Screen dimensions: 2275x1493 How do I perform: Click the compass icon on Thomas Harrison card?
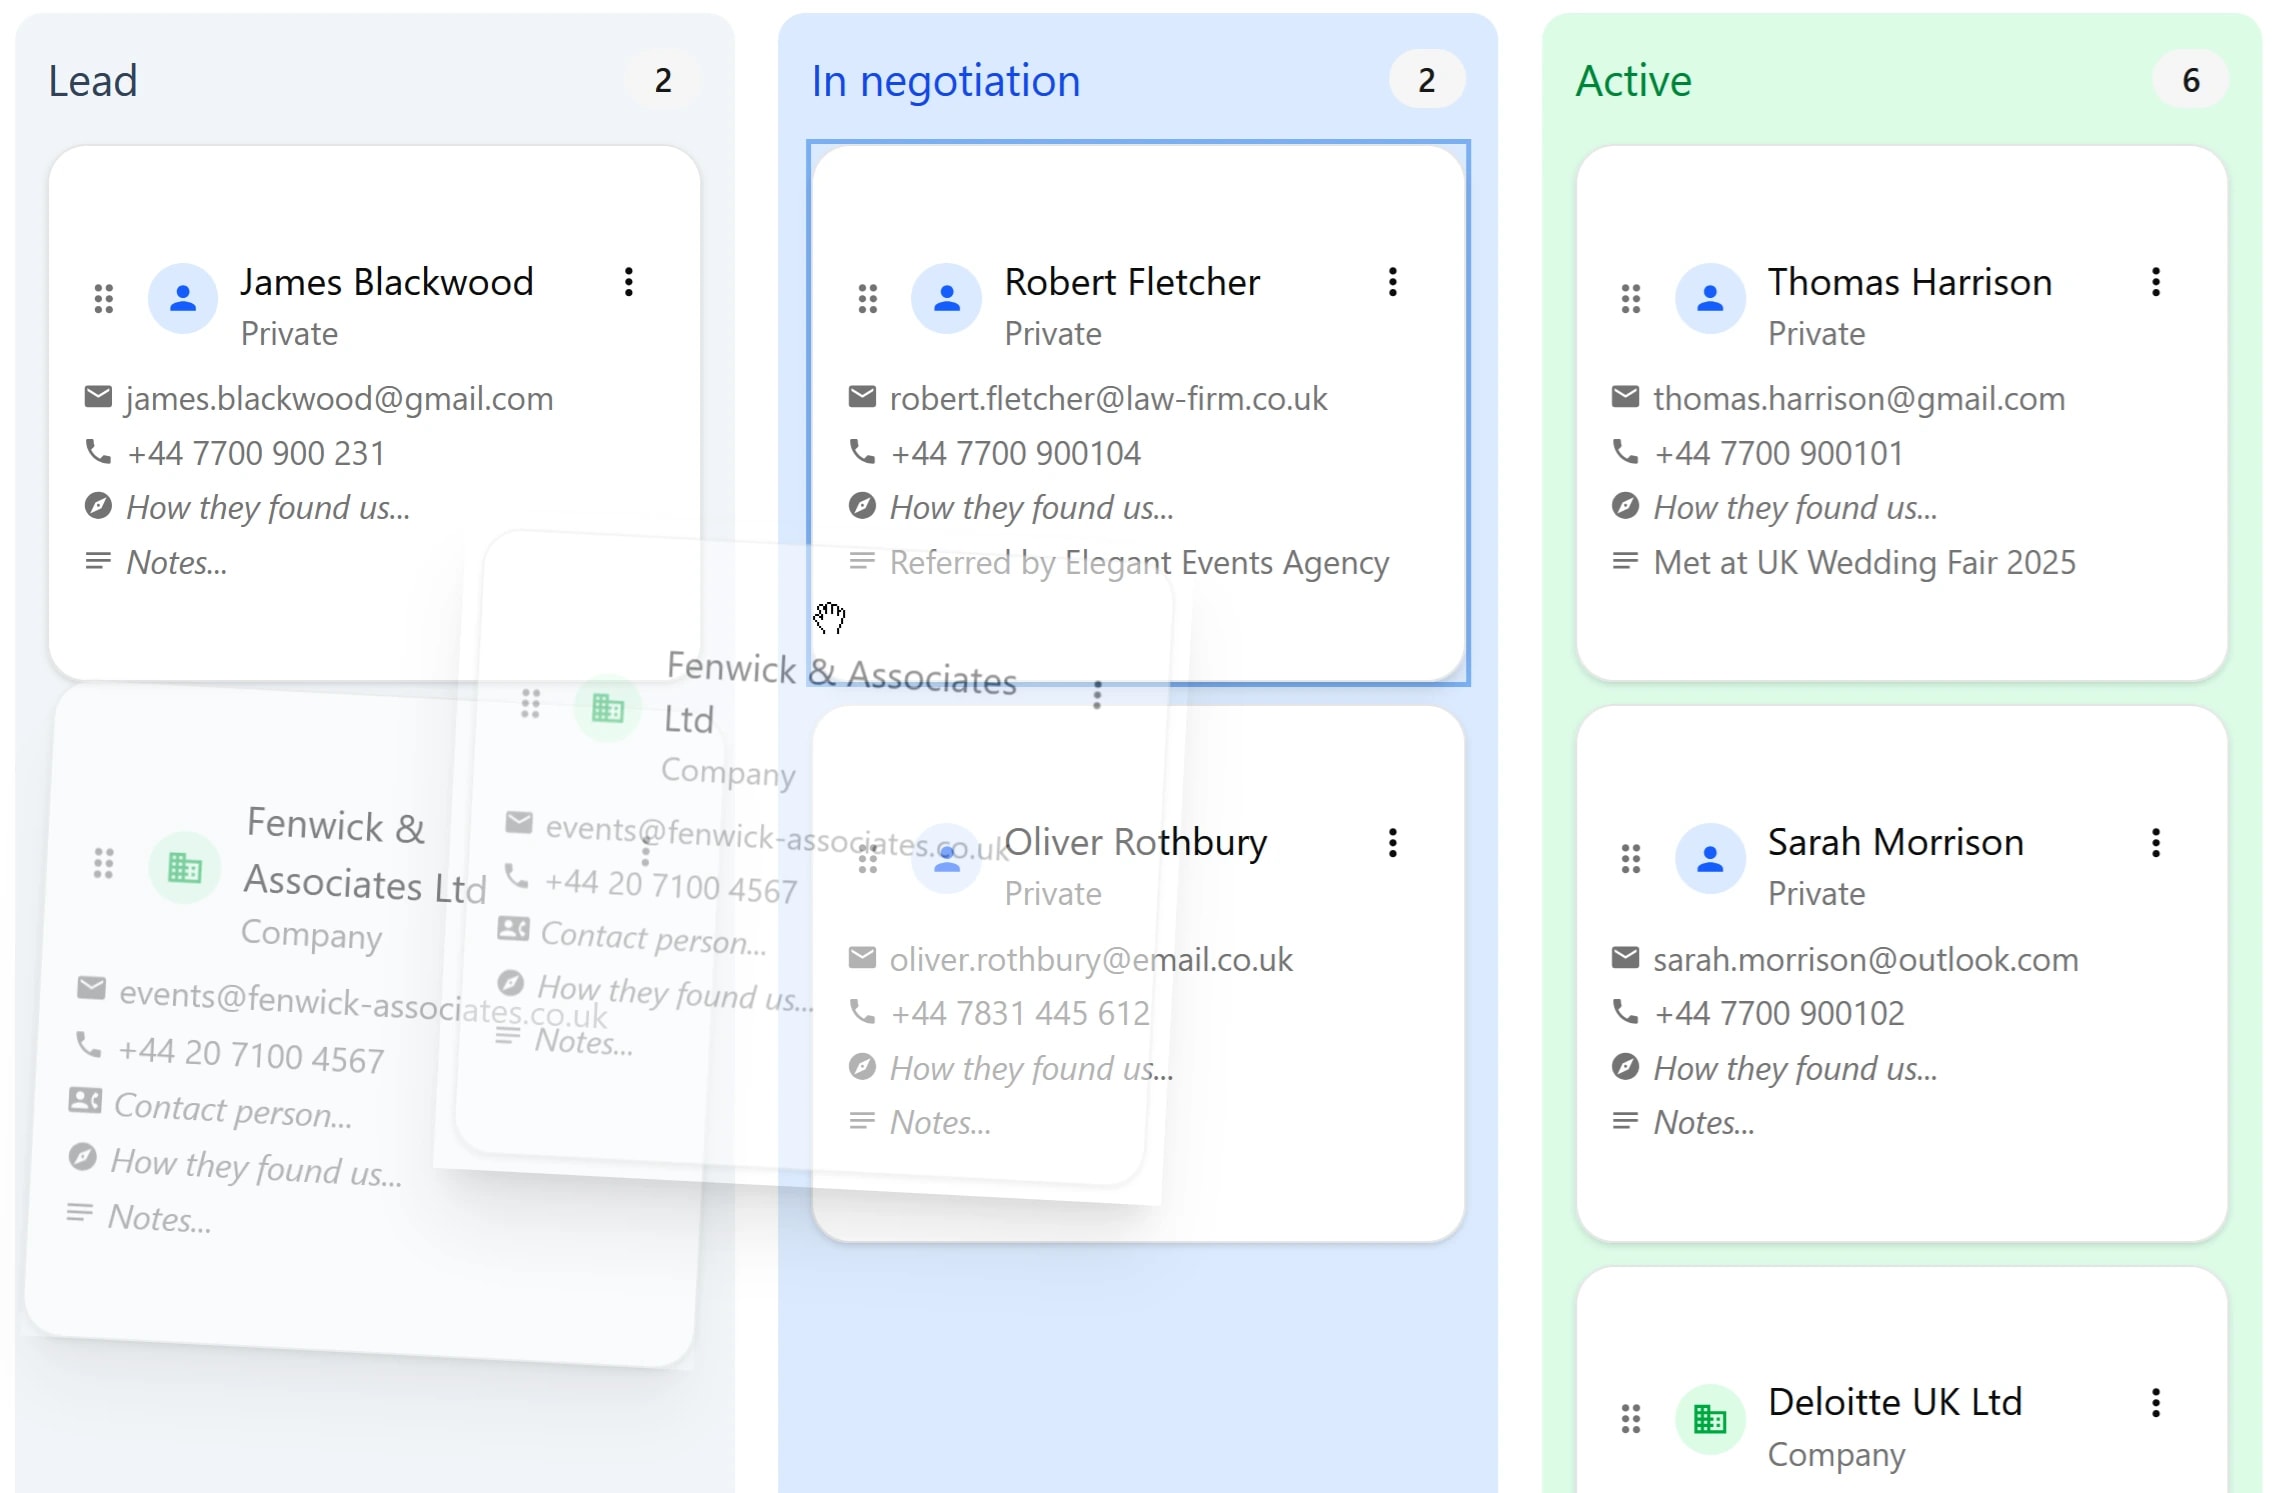click(x=1625, y=506)
